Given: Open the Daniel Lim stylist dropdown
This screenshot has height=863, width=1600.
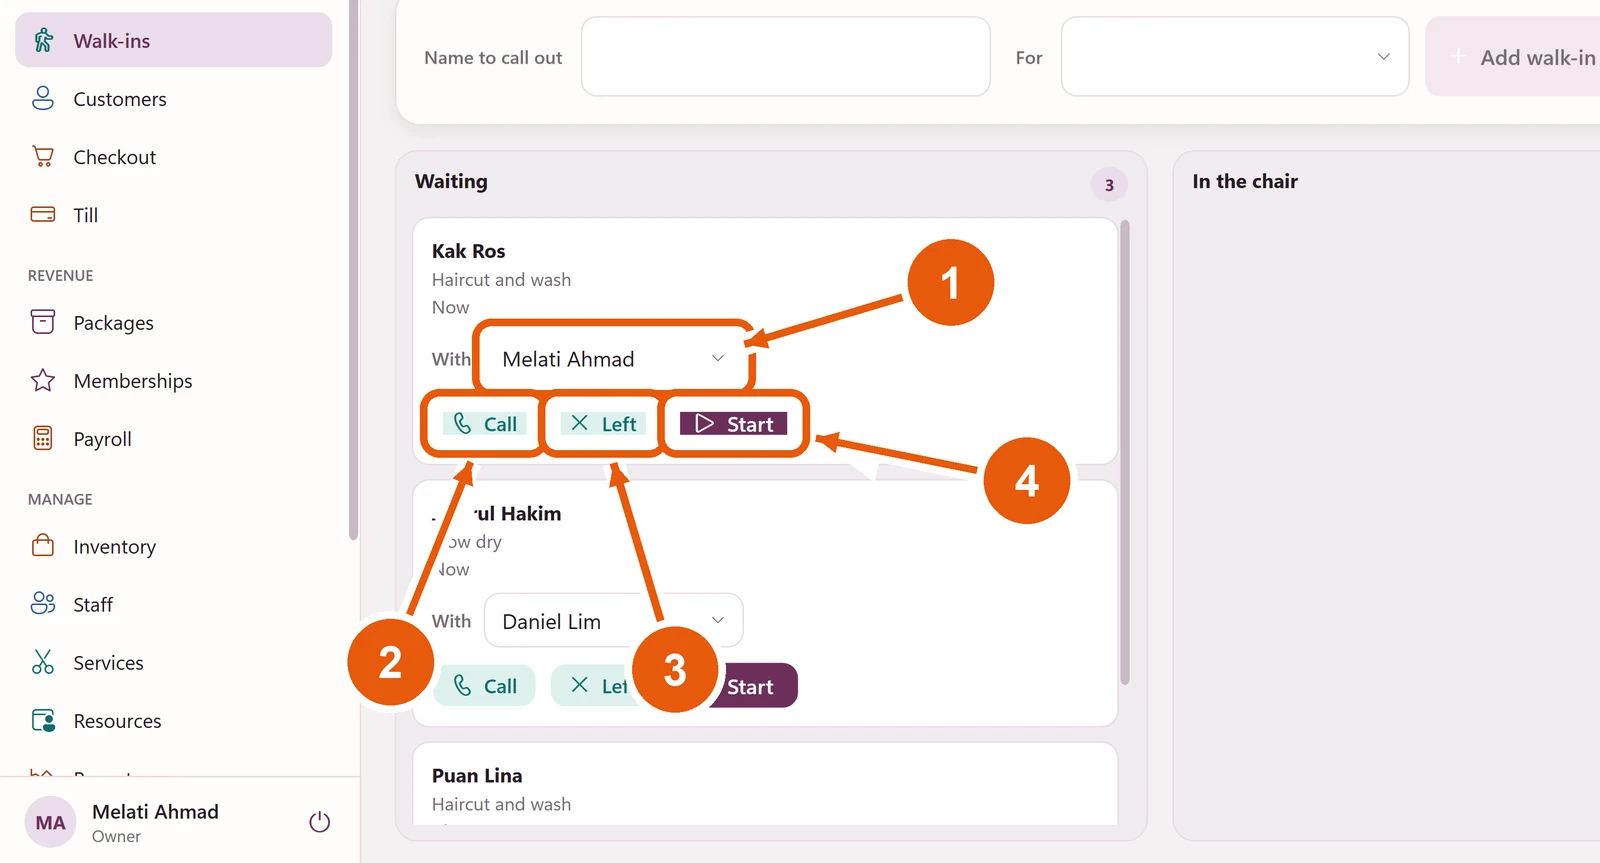Looking at the screenshot, I should point(613,621).
